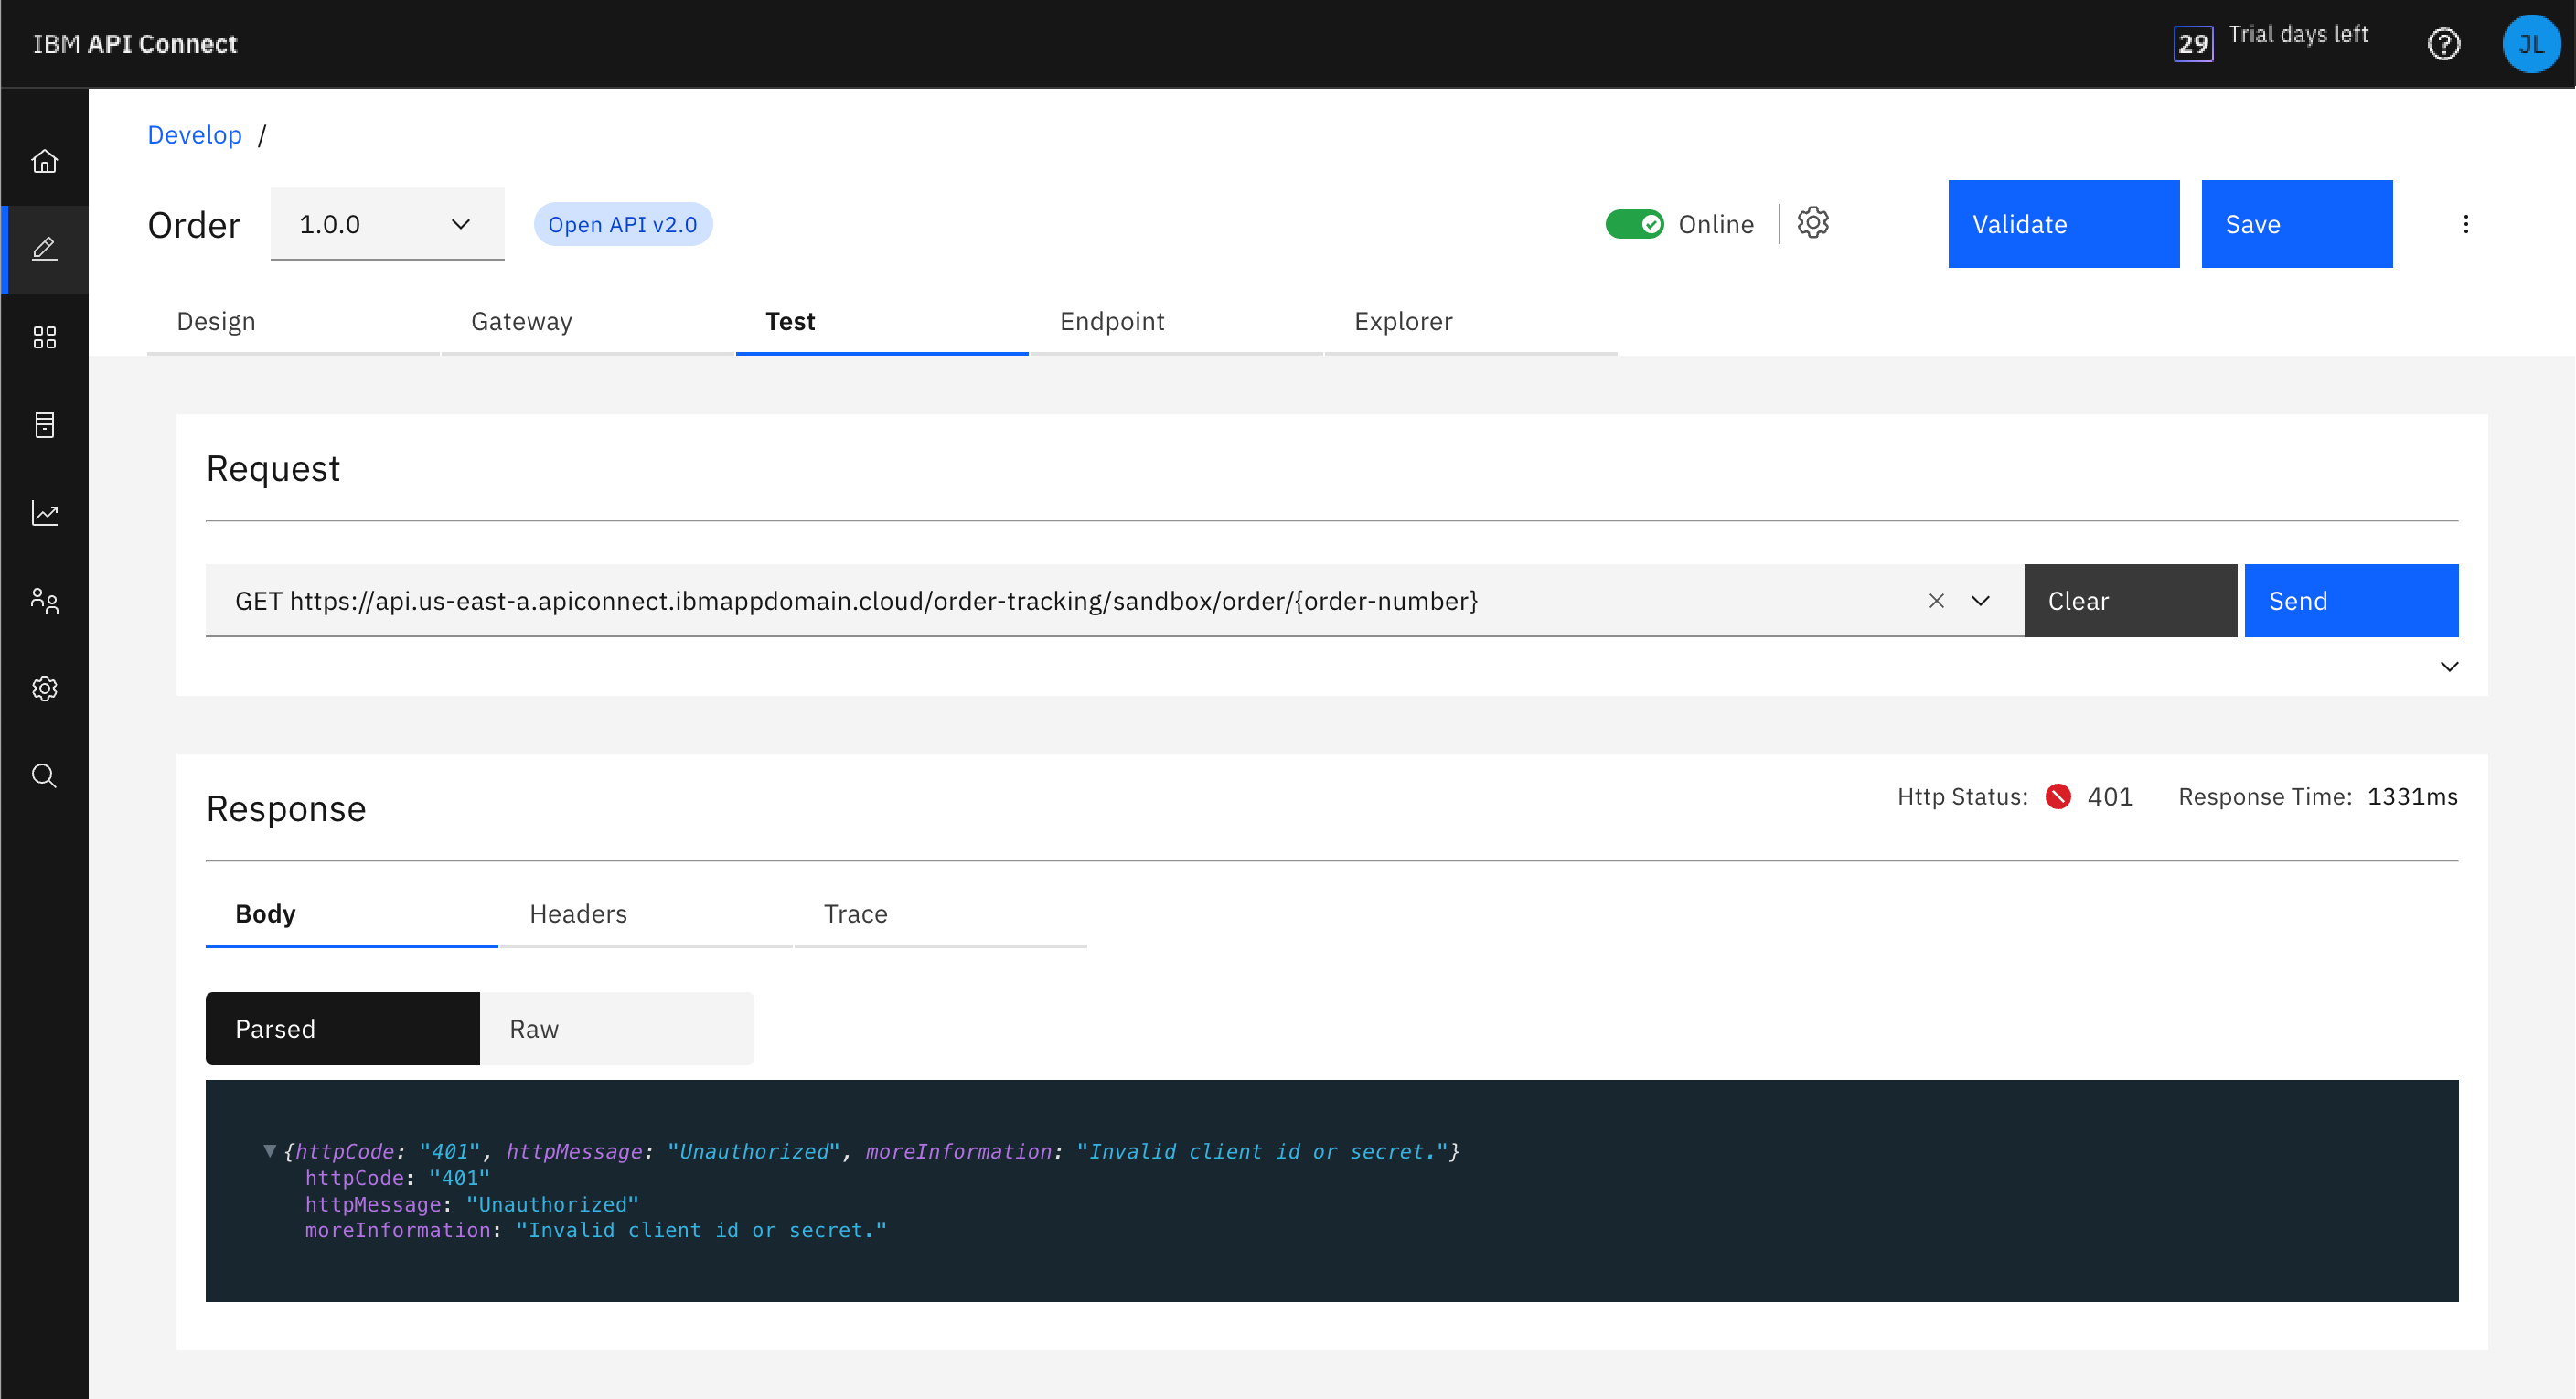The image size is (2576, 1399).
Task: Expand request details chevron below Send
Action: click(2448, 667)
